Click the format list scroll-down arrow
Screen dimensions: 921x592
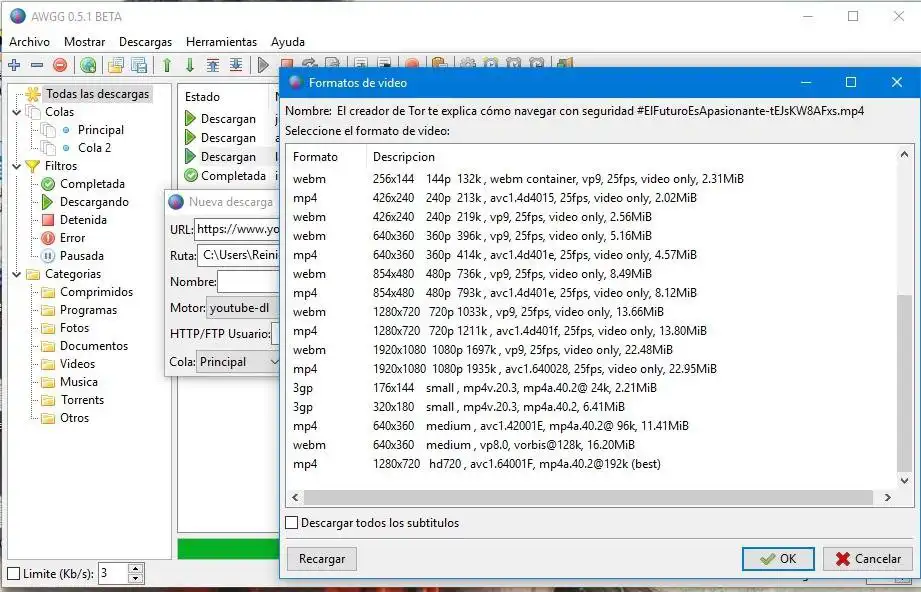pos(905,480)
